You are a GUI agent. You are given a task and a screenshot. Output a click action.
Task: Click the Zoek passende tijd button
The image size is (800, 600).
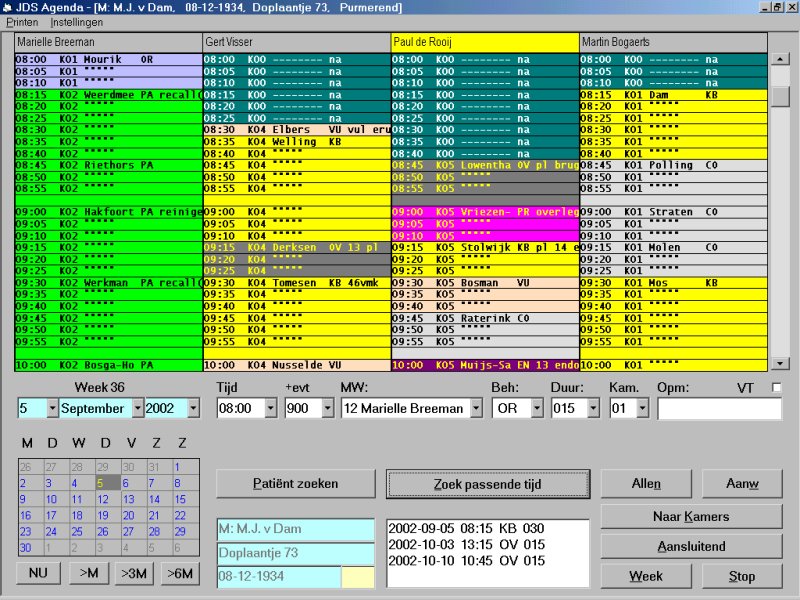[488, 484]
